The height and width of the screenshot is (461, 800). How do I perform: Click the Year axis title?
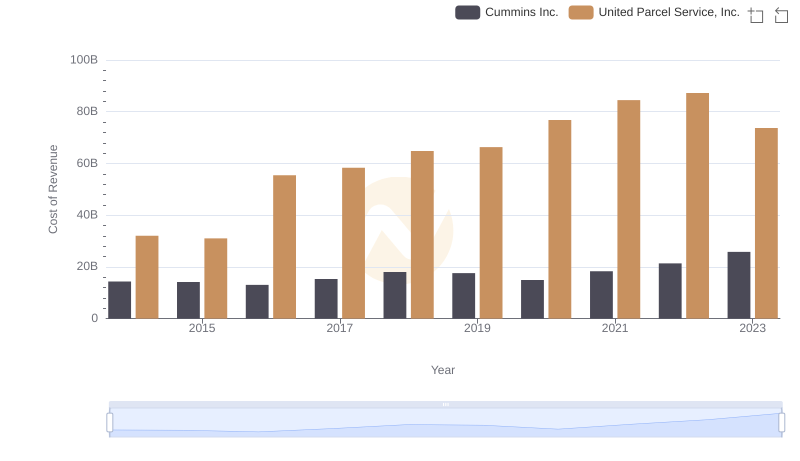[x=443, y=370]
